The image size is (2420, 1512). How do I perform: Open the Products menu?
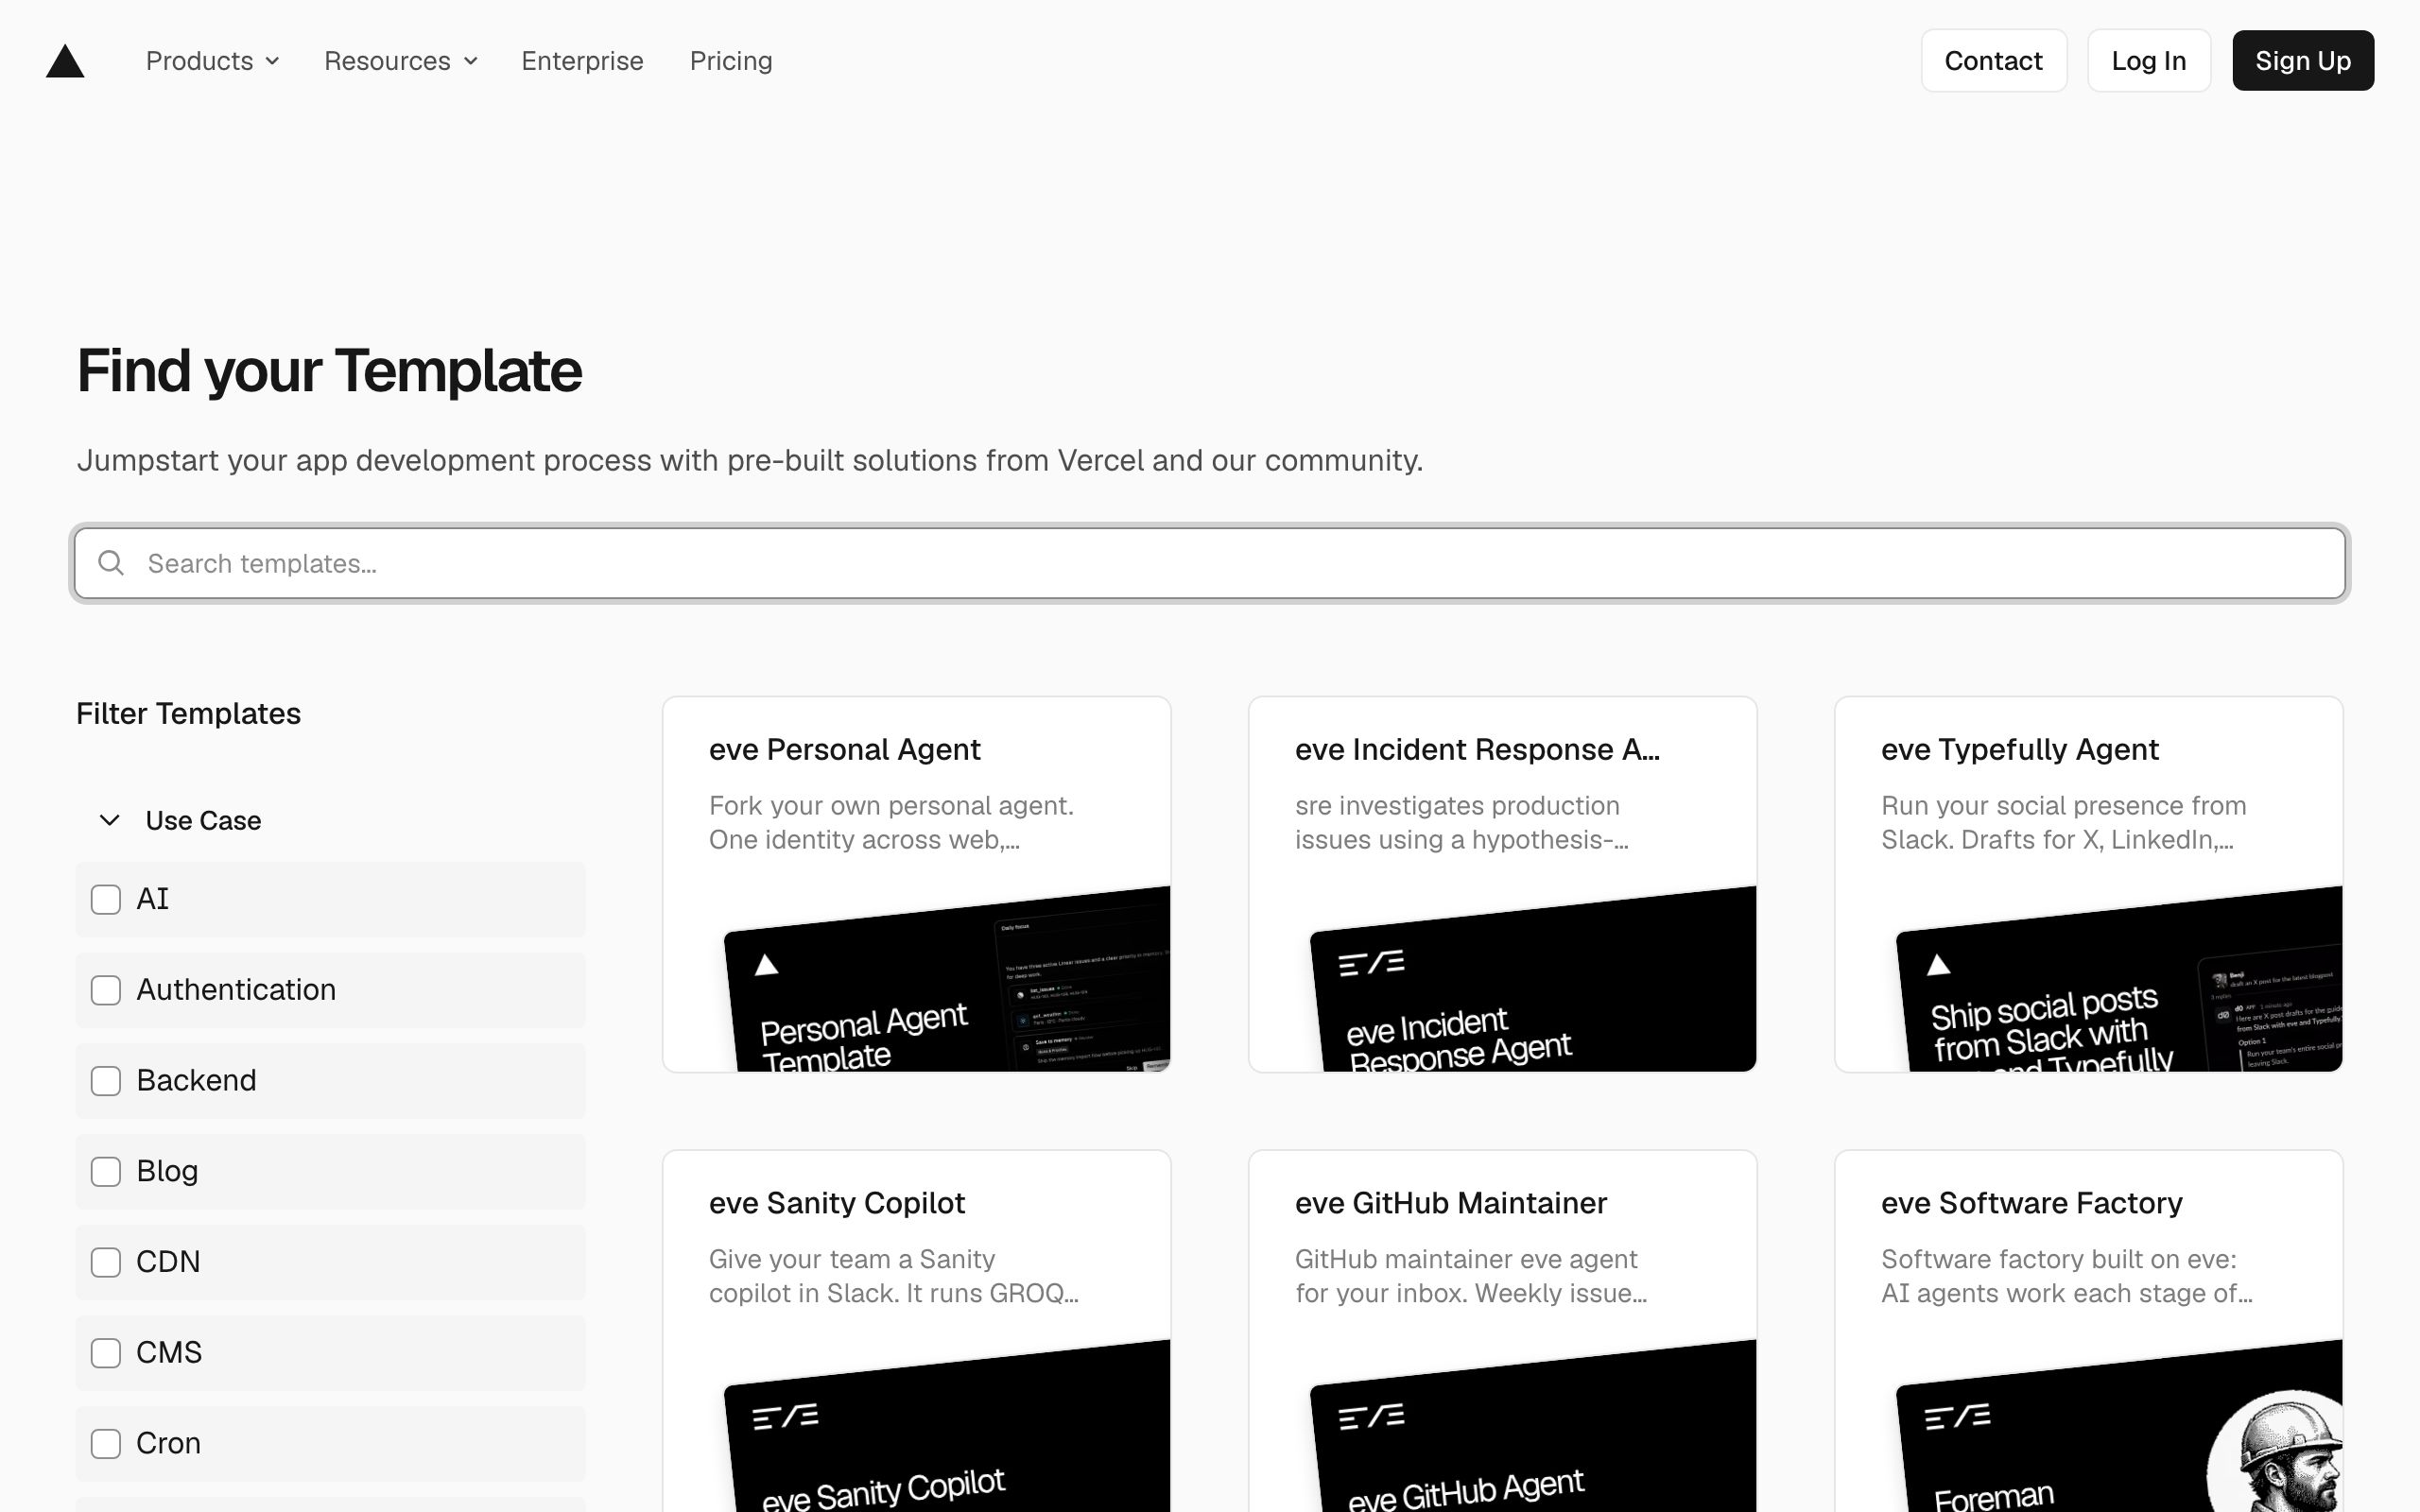click(212, 61)
